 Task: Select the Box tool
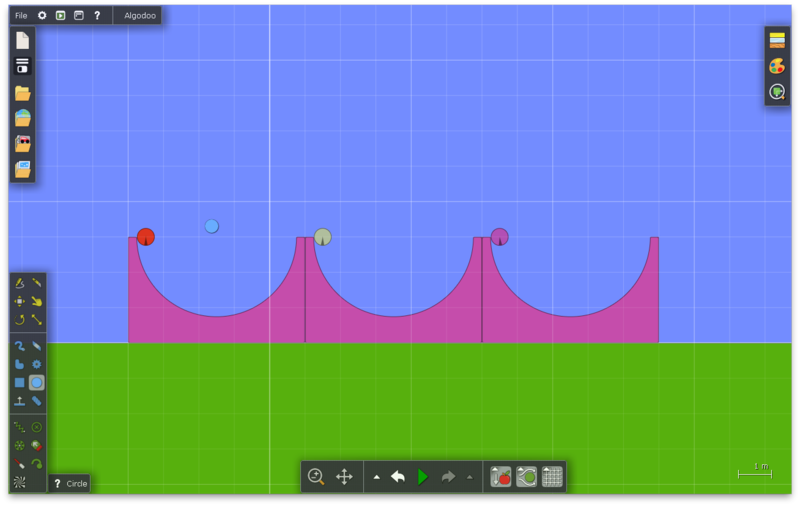(19, 383)
